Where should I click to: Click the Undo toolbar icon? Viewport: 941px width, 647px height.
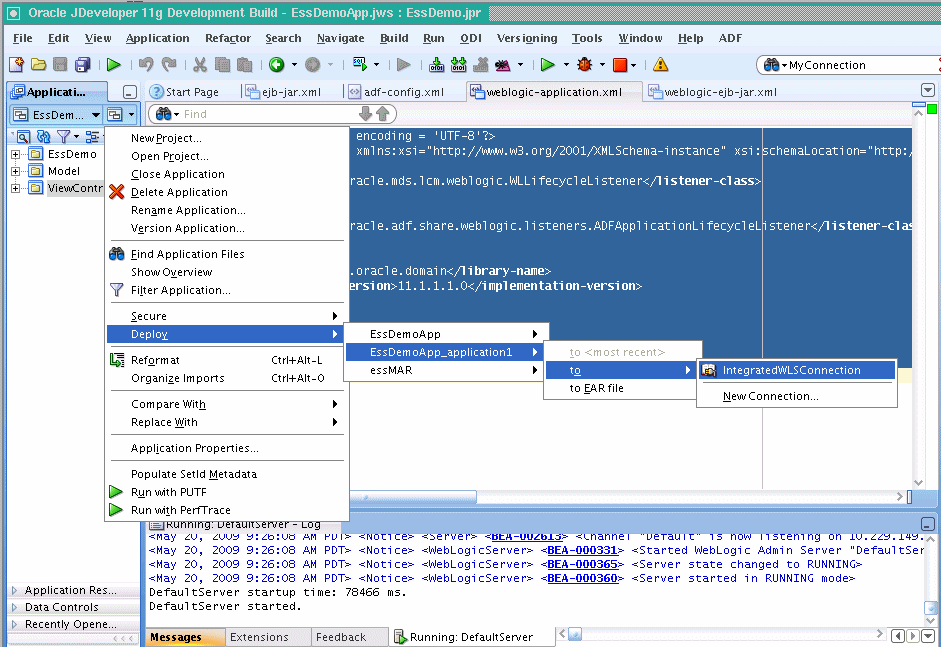pyautogui.click(x=146, y=64)
